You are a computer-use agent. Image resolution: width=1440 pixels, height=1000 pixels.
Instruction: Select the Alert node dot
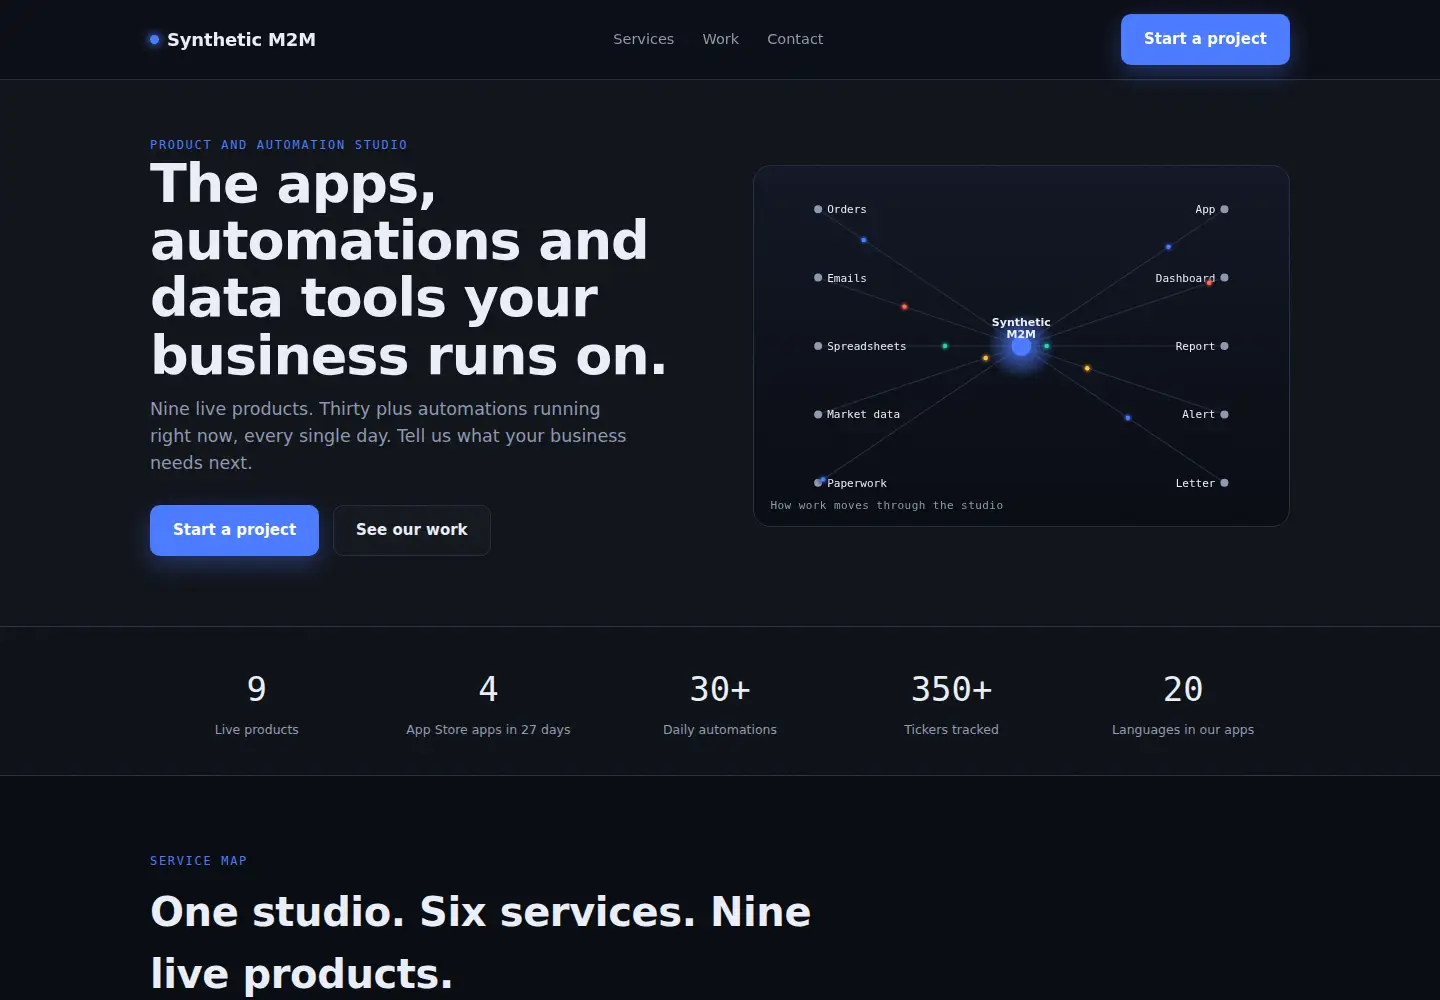click(1224, 414)
